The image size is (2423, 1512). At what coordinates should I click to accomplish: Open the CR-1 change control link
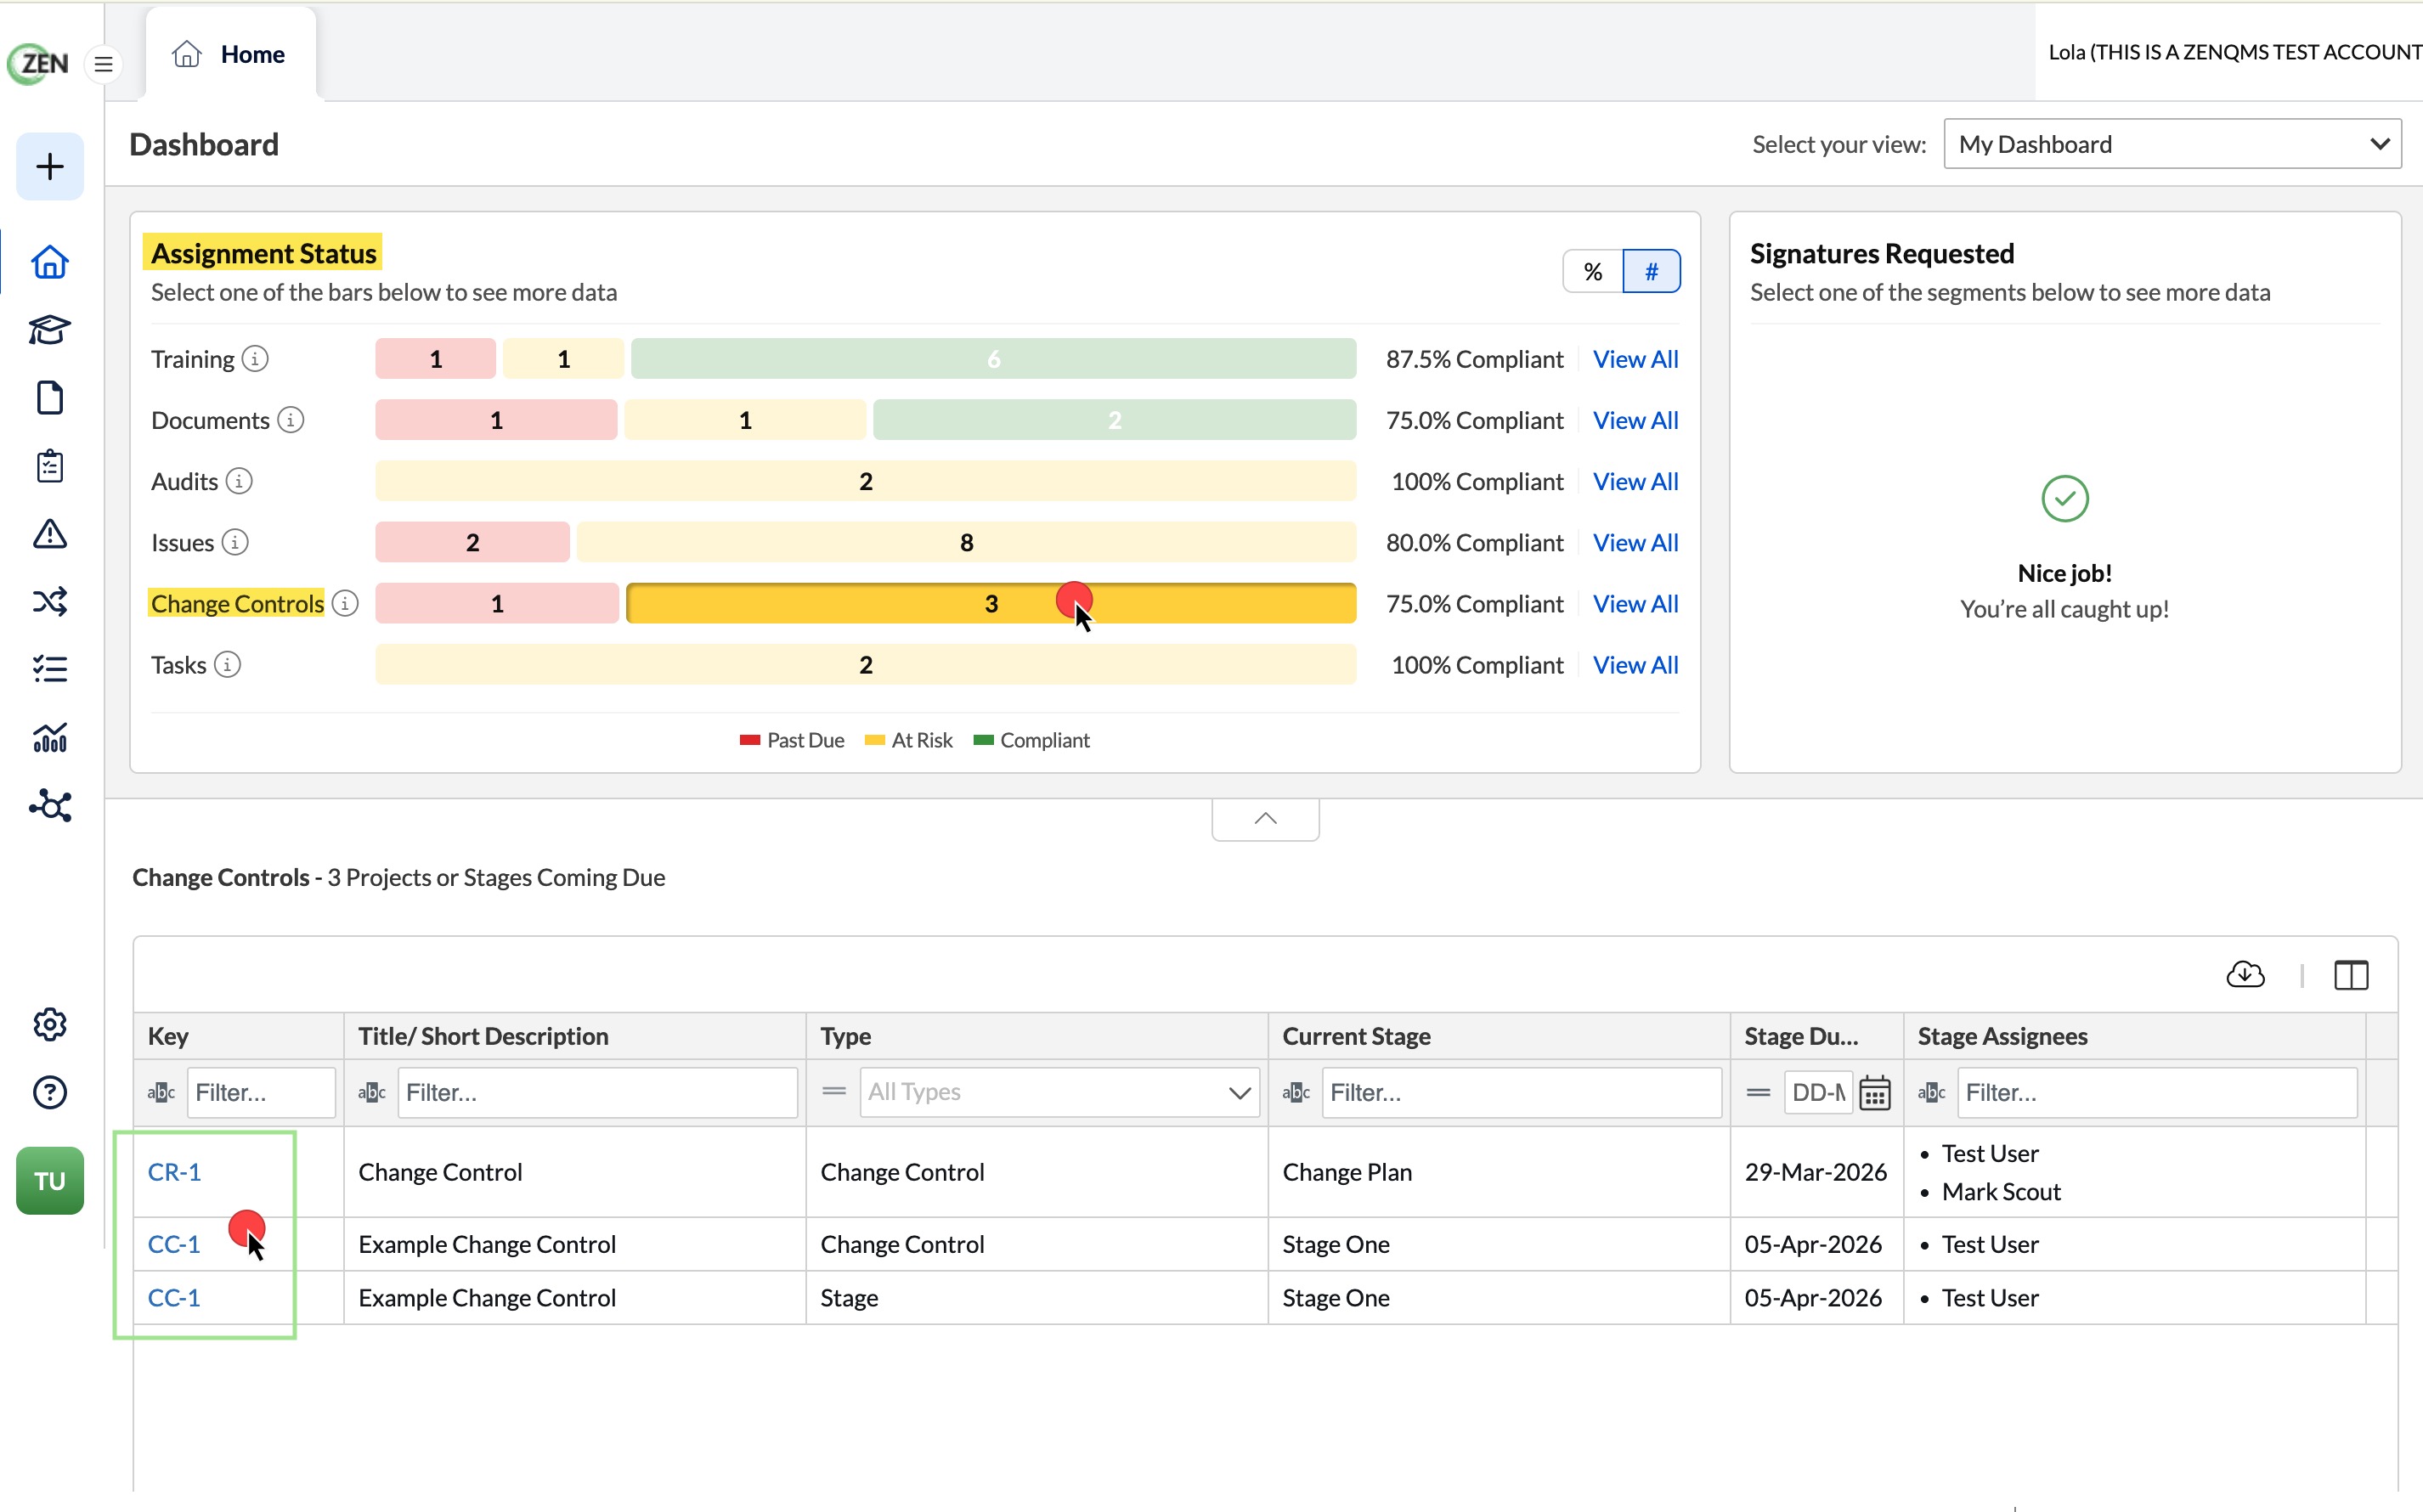[x=174, y=1172]
